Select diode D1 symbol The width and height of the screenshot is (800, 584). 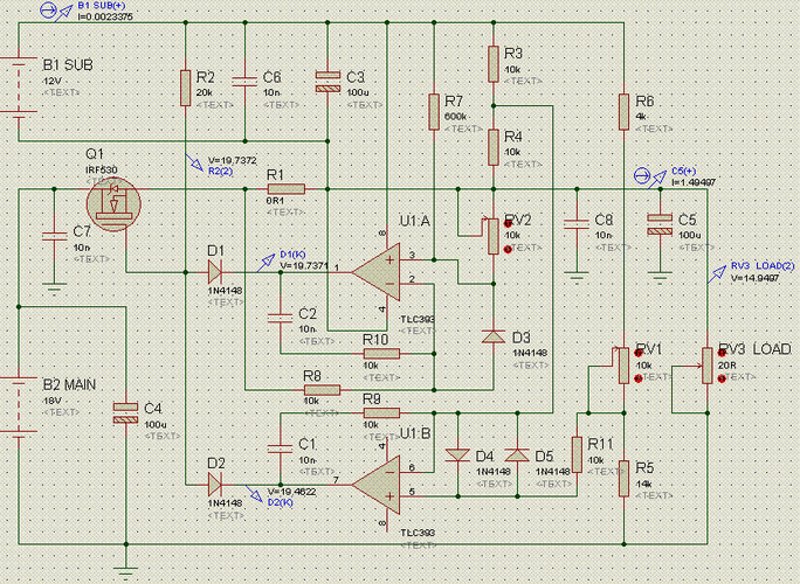tap(215, 272)
